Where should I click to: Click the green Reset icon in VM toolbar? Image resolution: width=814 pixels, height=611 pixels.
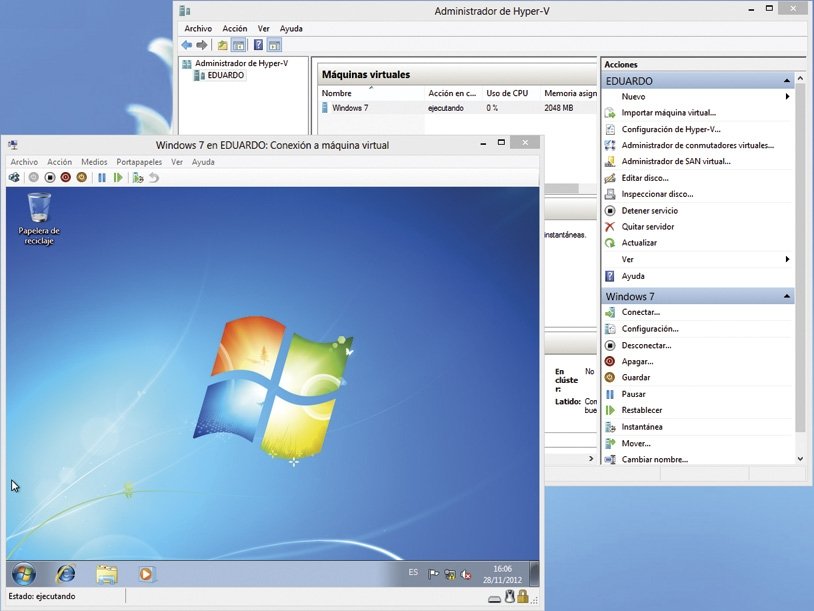(118, 178)
